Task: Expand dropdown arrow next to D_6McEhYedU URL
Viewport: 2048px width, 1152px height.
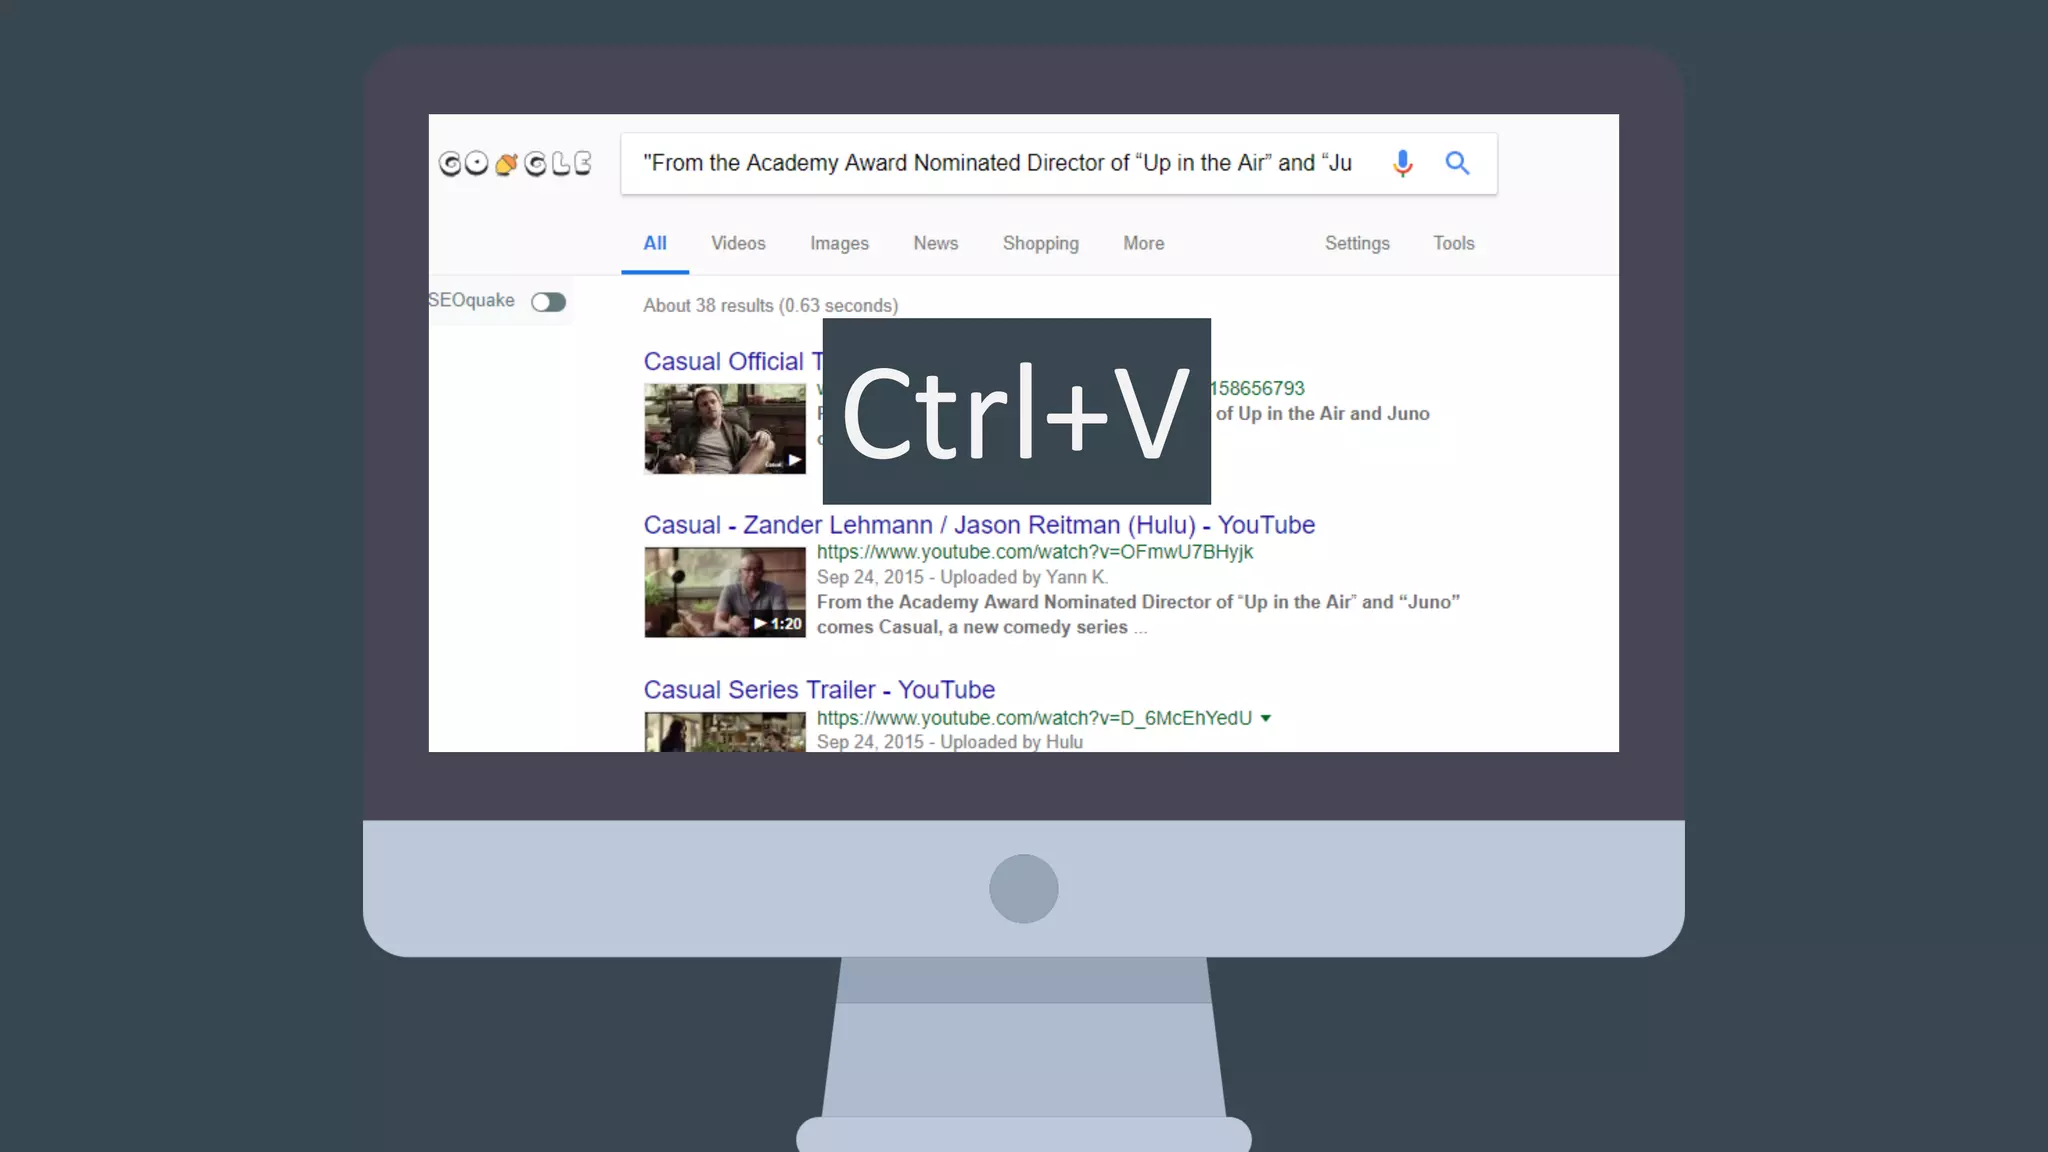Action: (x=1266, y=718)
